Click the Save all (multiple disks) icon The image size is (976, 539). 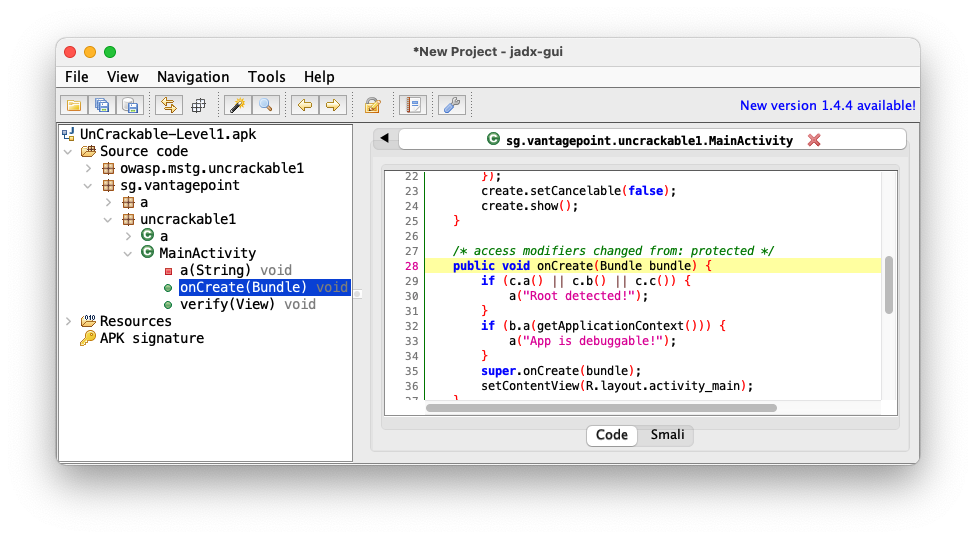click(102, 105)
